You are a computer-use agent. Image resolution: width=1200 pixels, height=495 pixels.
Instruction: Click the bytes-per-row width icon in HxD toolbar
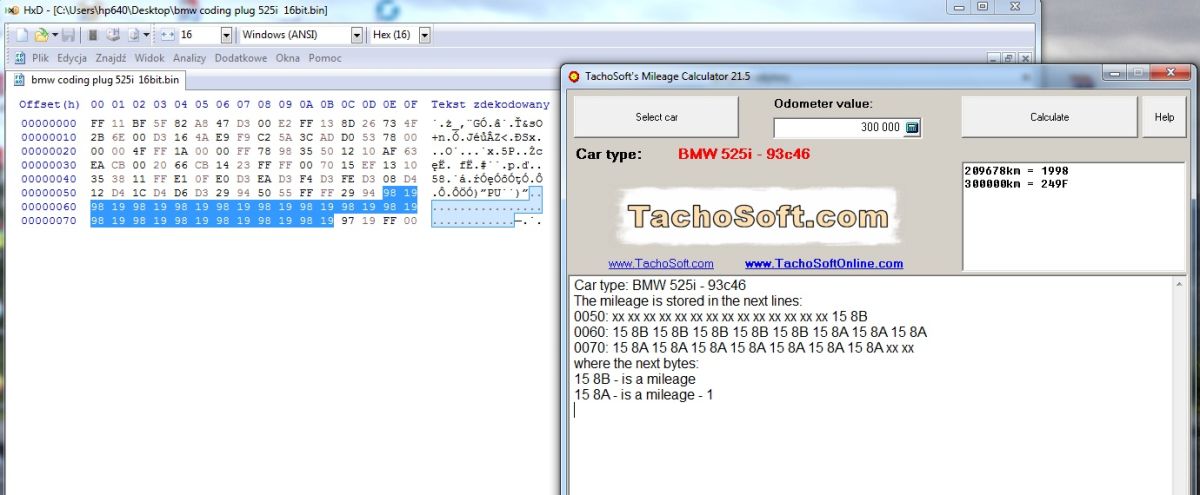click(x=167, y=35)
